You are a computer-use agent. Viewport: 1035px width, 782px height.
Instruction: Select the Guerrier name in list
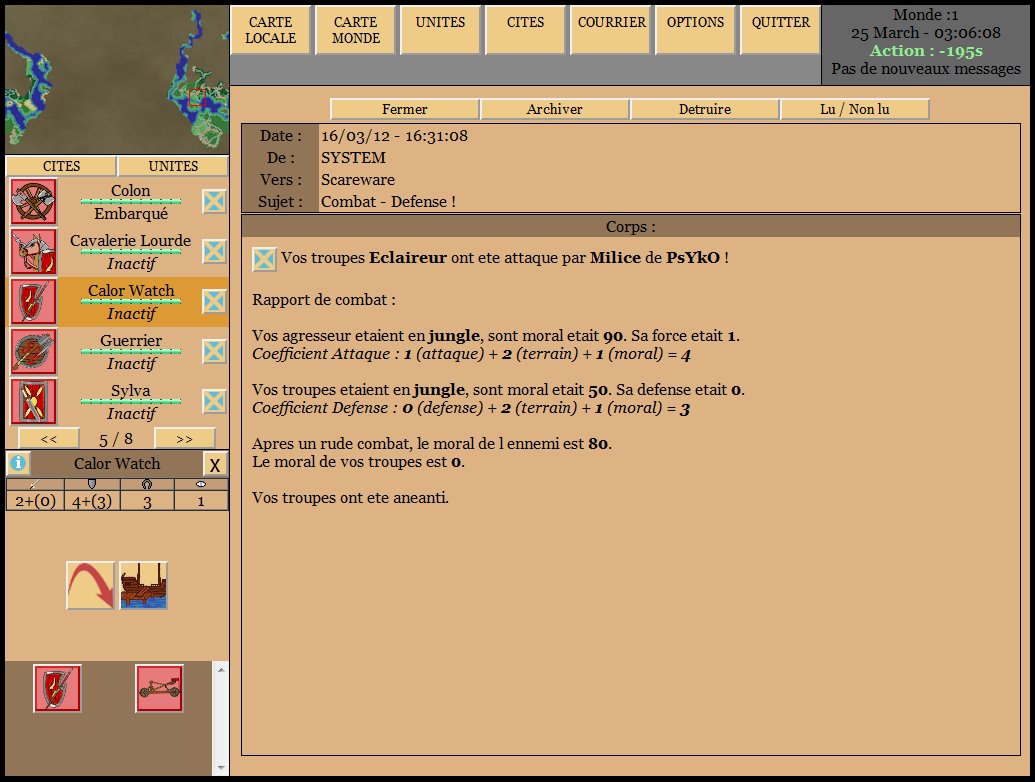[x=131, y=341]
